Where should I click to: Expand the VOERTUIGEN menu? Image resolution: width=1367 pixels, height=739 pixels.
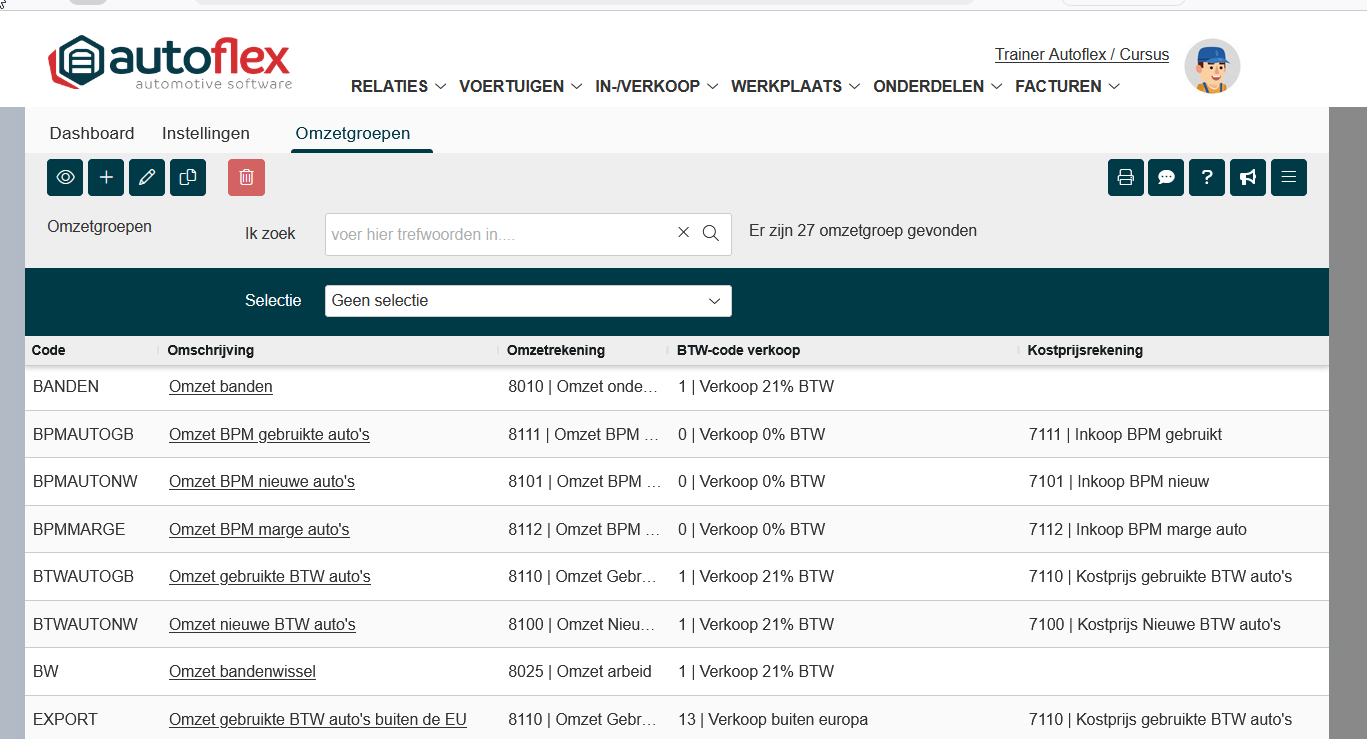pyautogui.click(x=520, y=87)
